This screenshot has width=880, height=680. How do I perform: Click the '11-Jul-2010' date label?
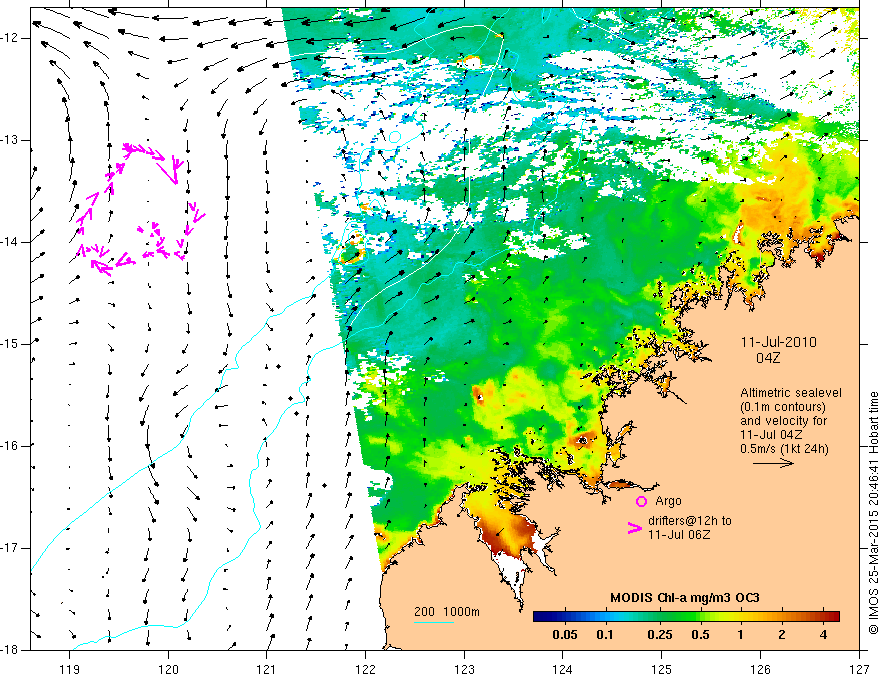tap(778, 342)
